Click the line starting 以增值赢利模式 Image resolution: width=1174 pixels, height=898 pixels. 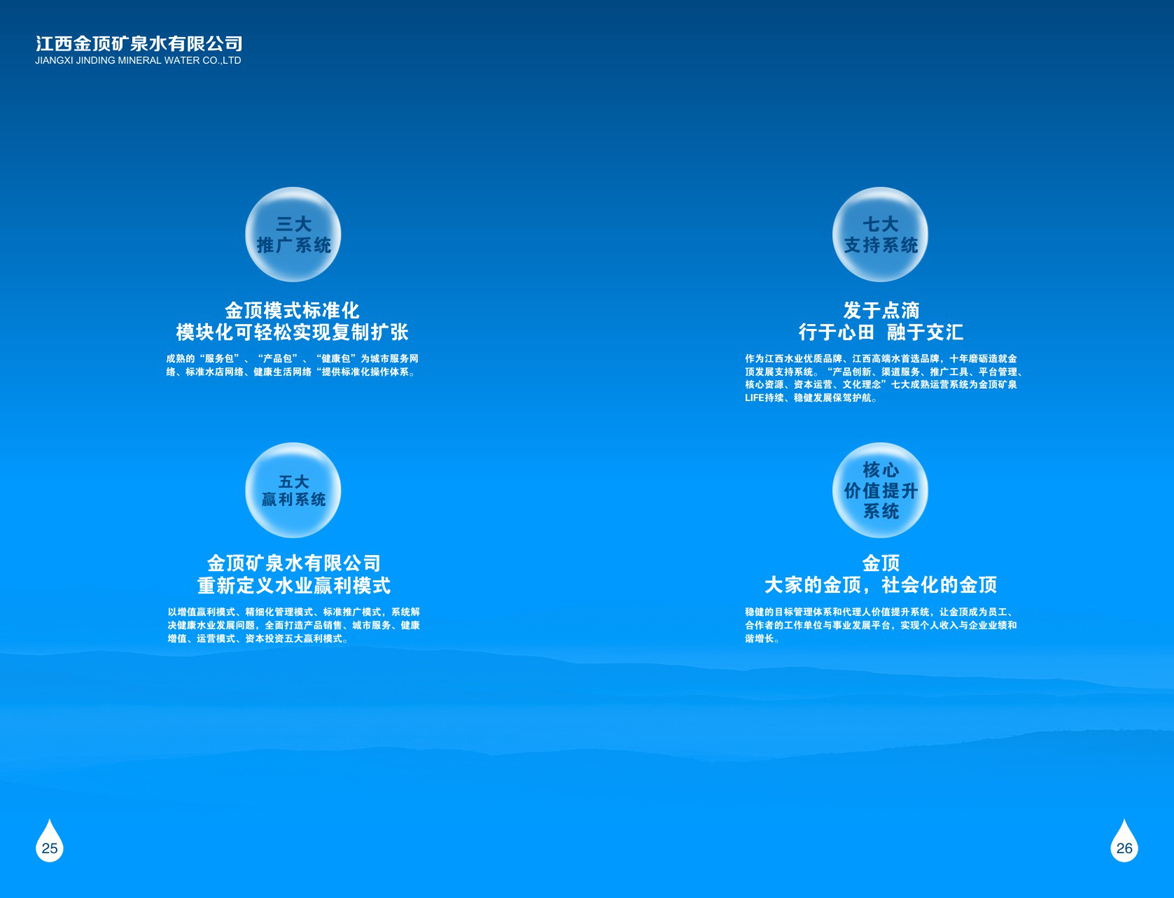(x=294, y=612)
